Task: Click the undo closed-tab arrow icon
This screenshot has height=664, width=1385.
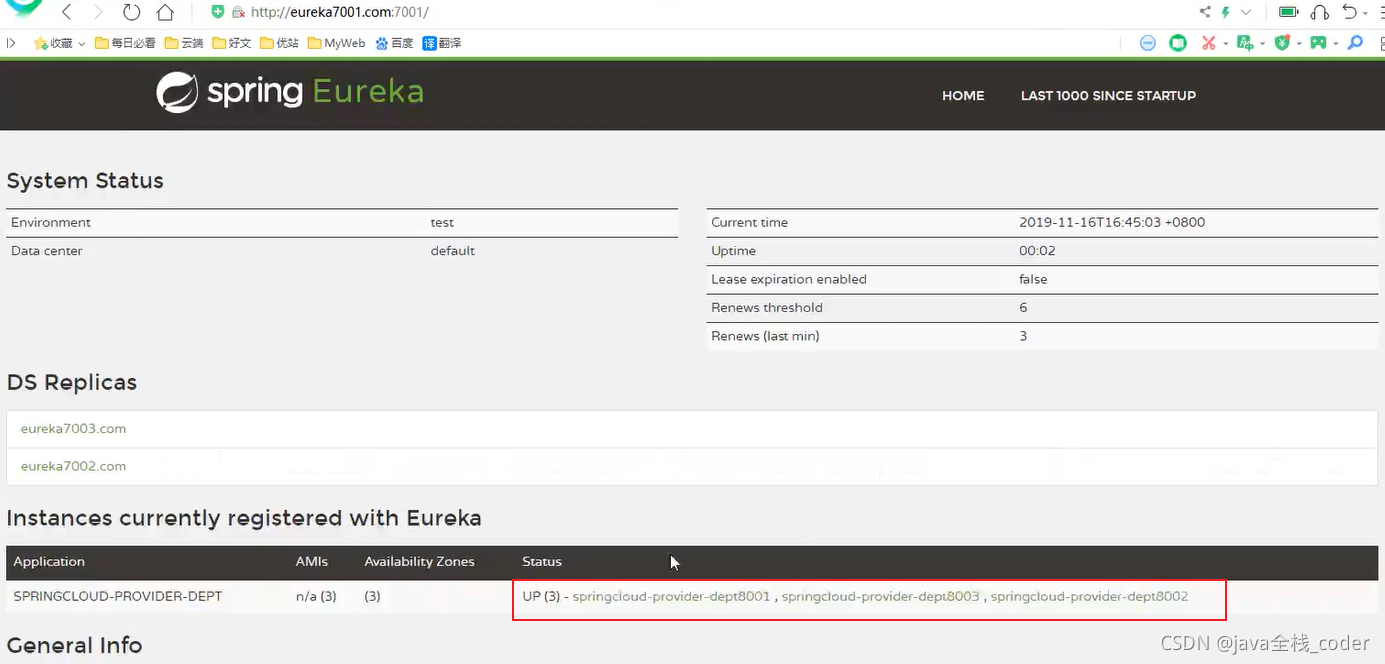Action: [x=1351, y=12]
